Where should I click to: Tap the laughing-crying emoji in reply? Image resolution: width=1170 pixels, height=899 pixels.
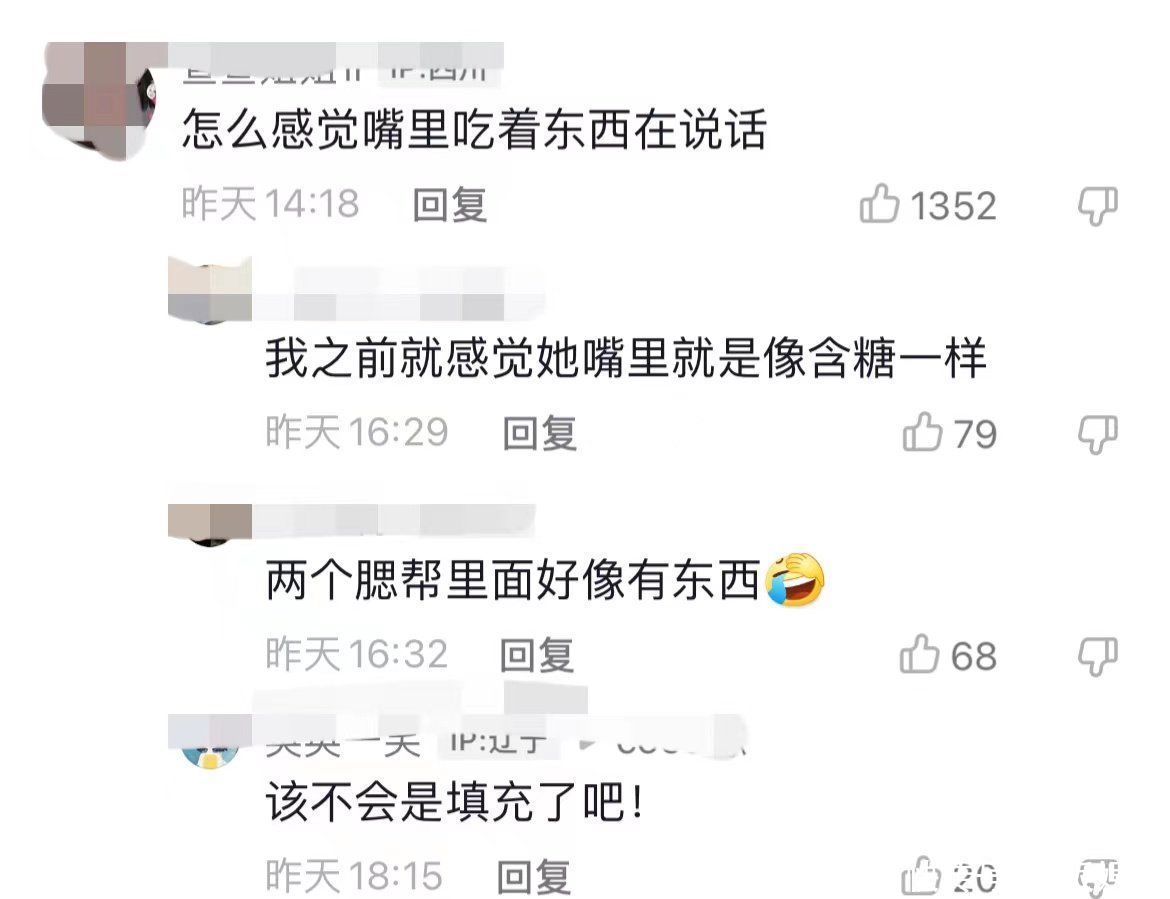[x=795, y=579]
